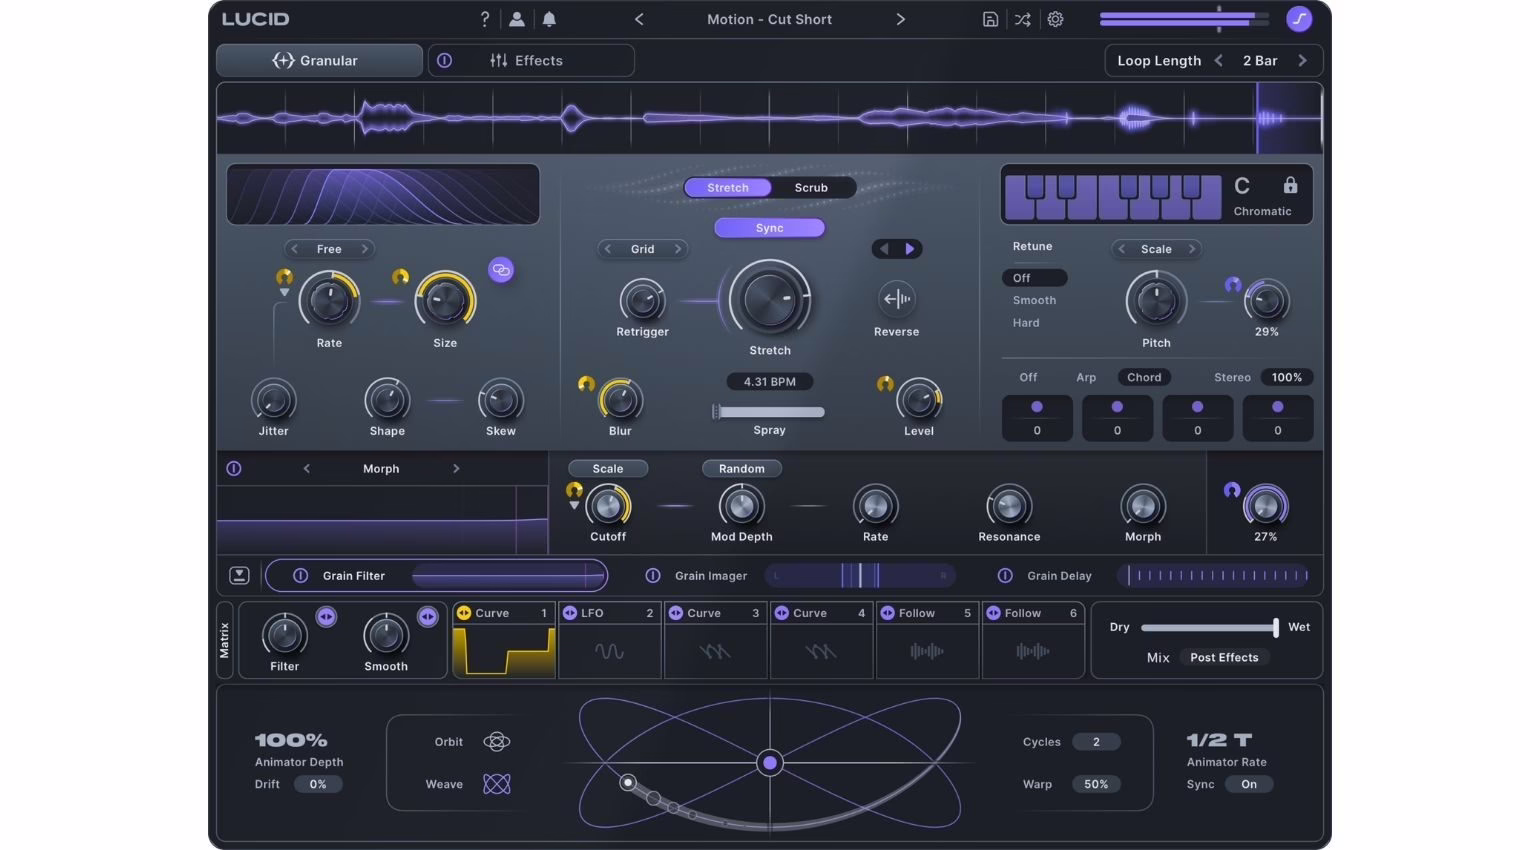Select the Chord mode
The image size is (1540, 850).
click(x=1144, y=377)
